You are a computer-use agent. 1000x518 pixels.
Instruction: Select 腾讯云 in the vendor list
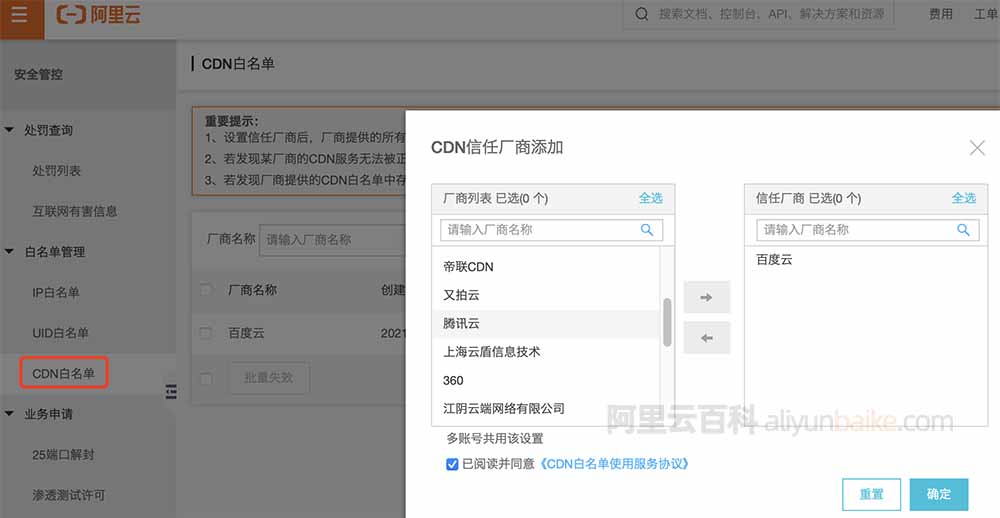click(x=546, y=323)
